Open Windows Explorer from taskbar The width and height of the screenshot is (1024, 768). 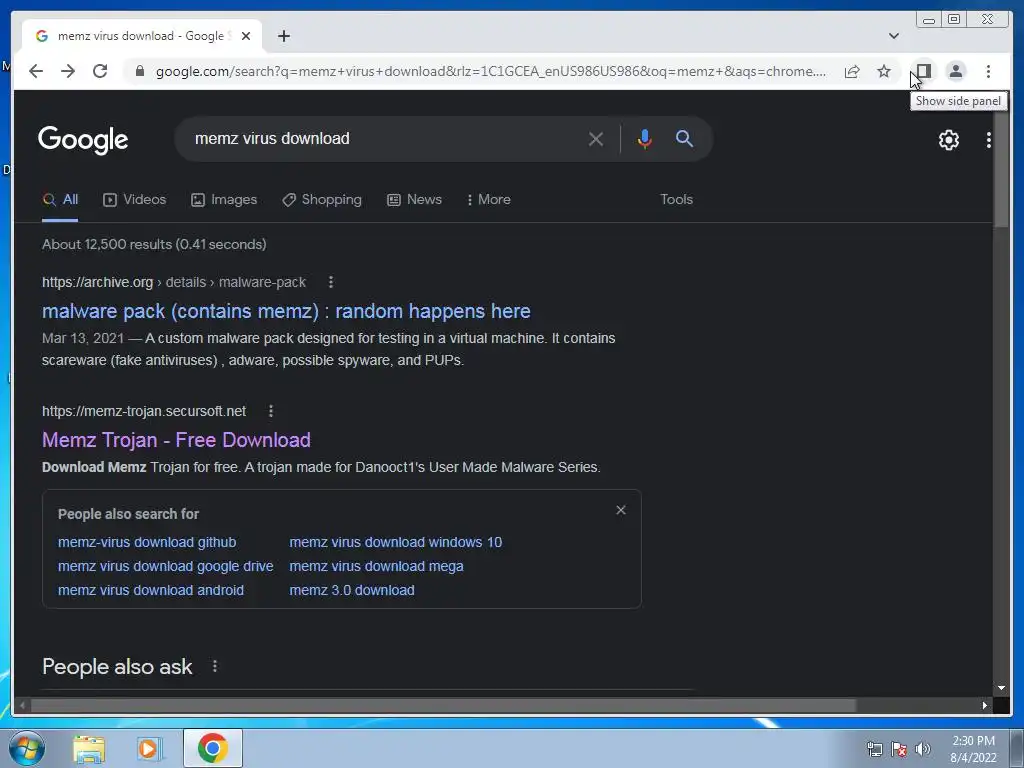tap(89, 749)
